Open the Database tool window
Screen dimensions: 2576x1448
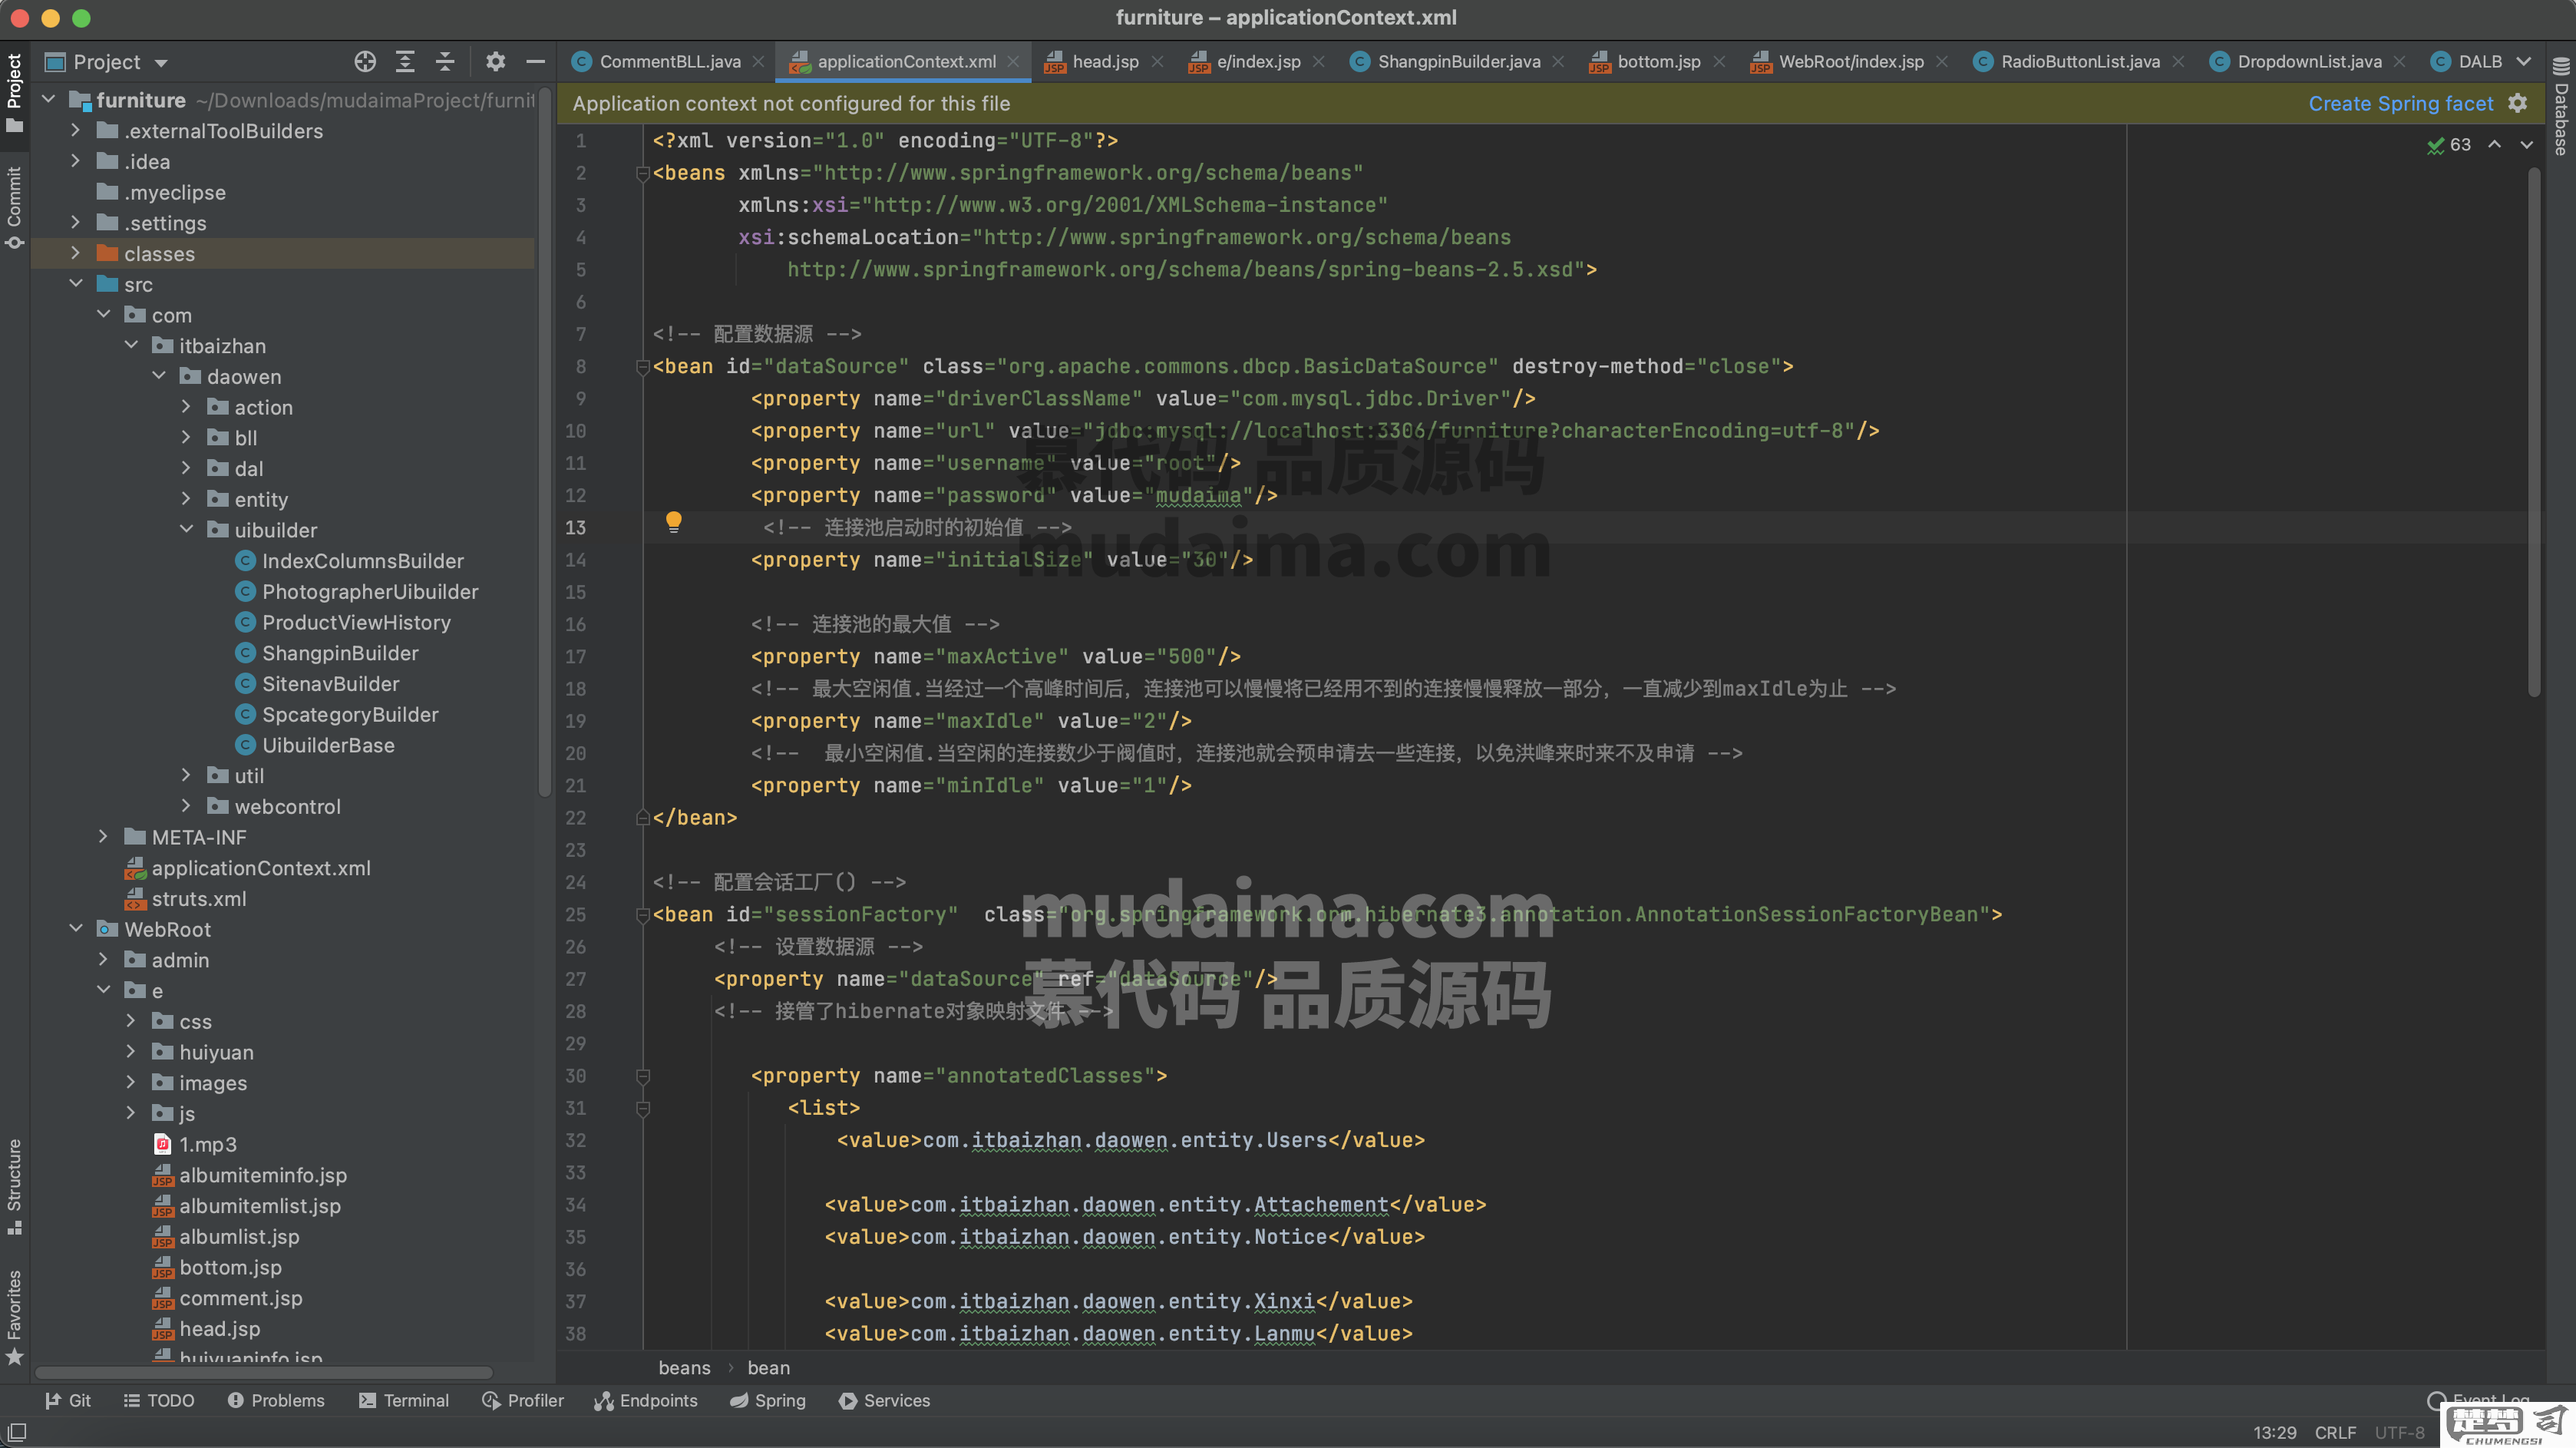[2561, 107]
